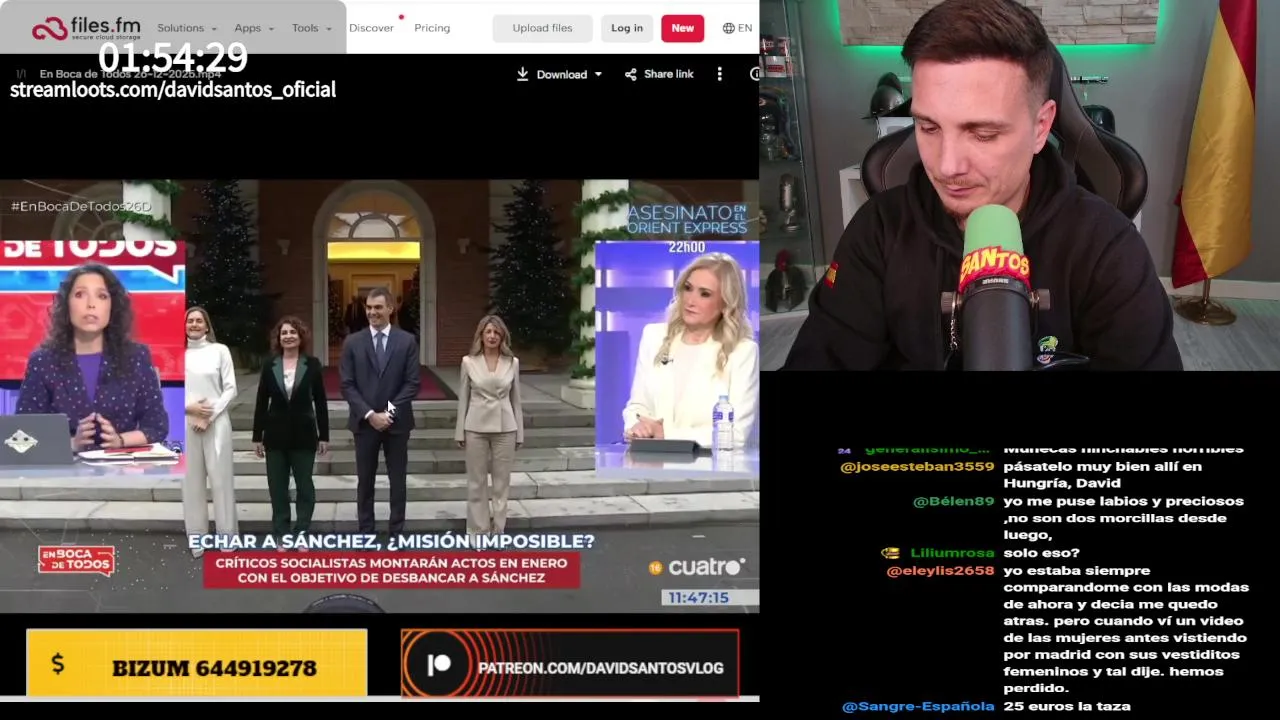
Task: Click the video player frame
Action: [x=379, y=396]
